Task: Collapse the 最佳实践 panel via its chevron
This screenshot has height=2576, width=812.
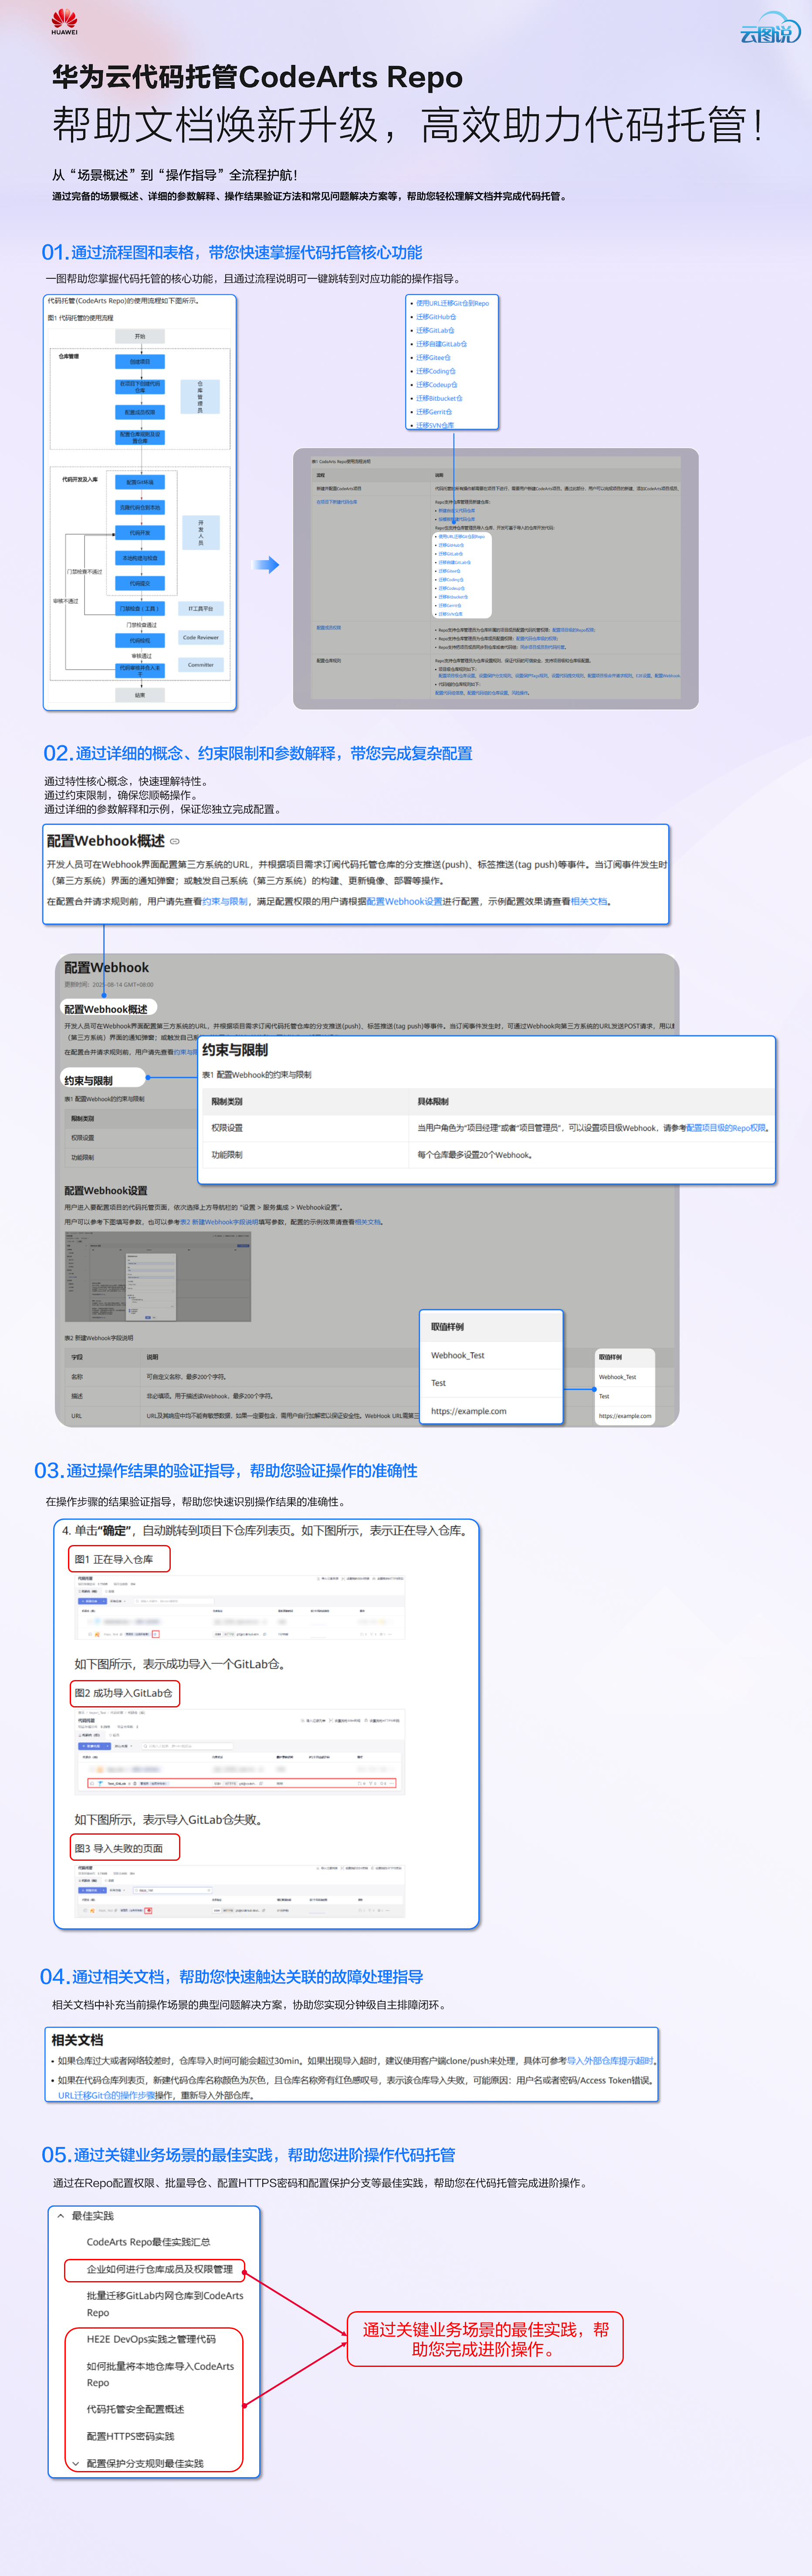Action: [61, 2218]
